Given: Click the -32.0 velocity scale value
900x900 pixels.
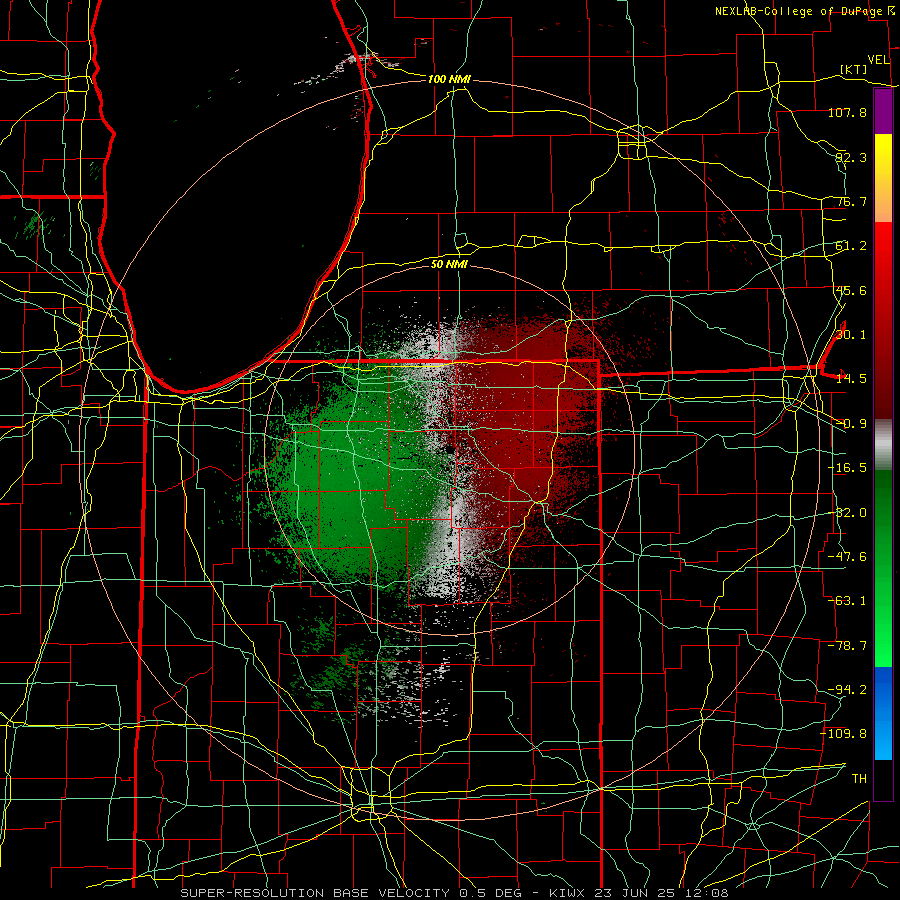Looking at the screenshot, I should point(847,513).
